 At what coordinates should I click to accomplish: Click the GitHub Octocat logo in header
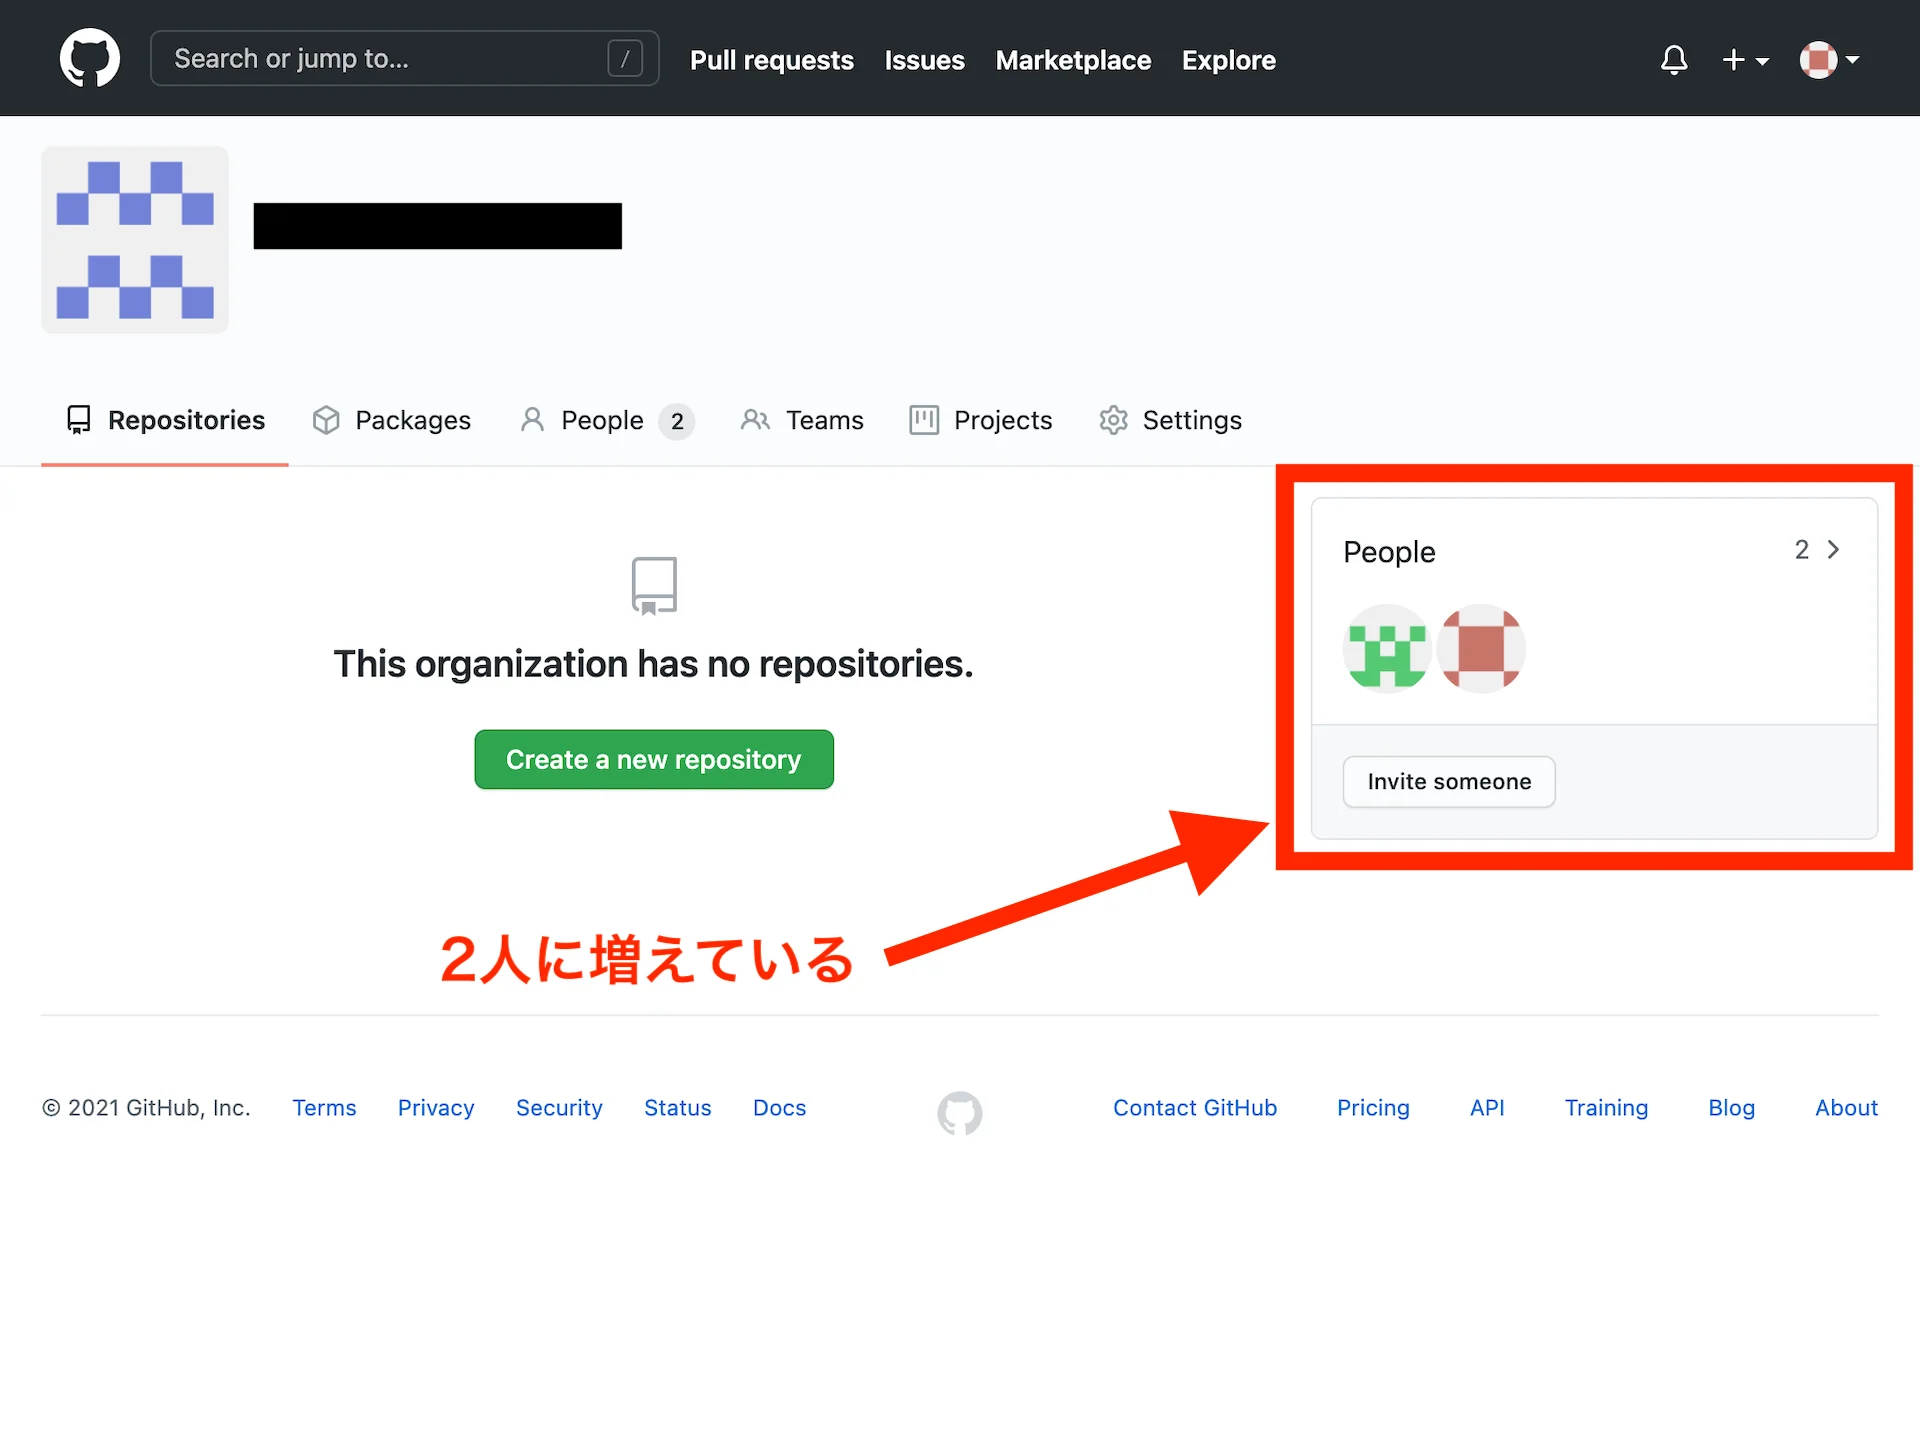90,58
